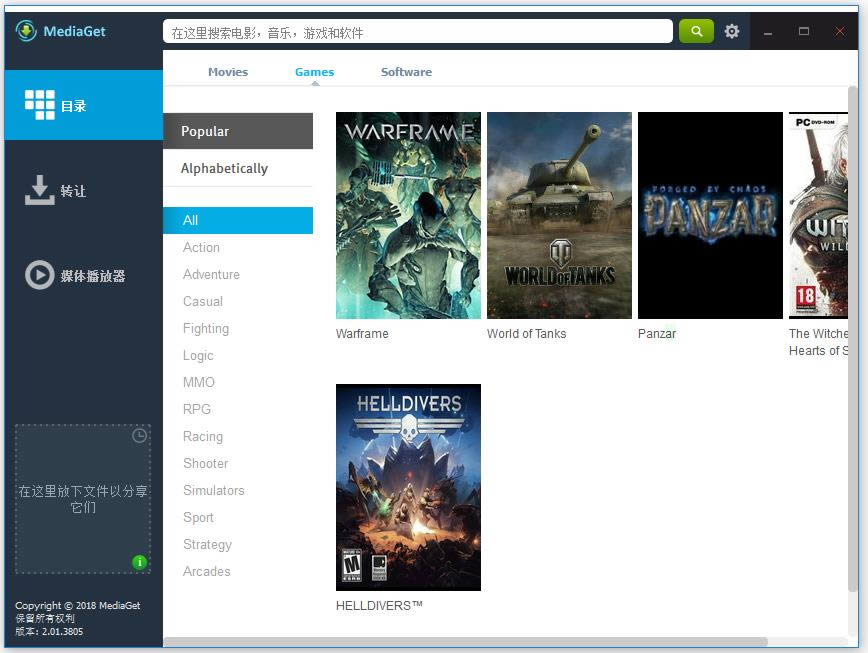Open settings via the gear icon

(x=732, y=32)
